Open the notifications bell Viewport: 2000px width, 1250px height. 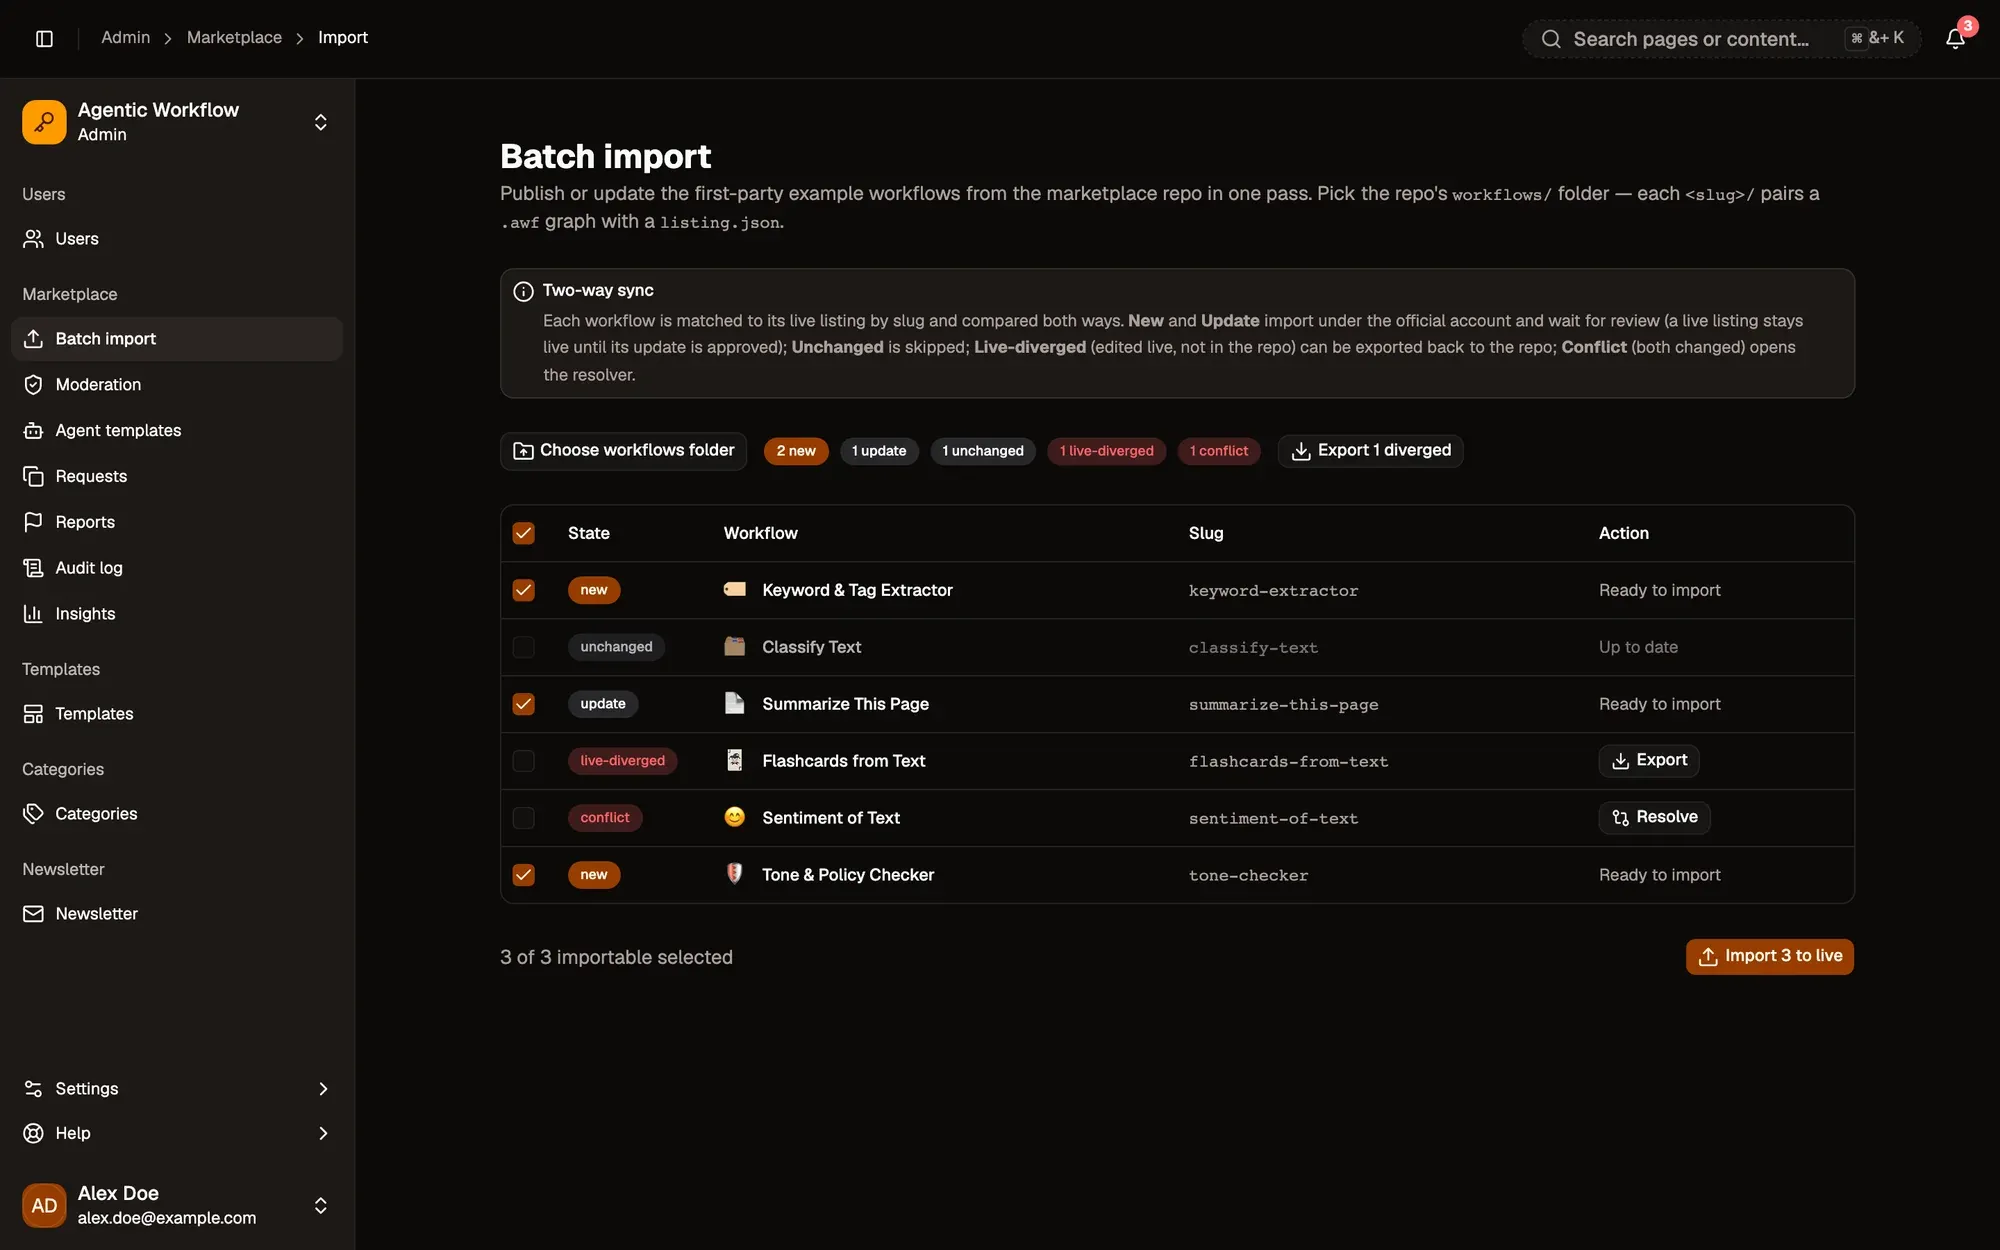pyautogui.click(x=1955, y=38)
